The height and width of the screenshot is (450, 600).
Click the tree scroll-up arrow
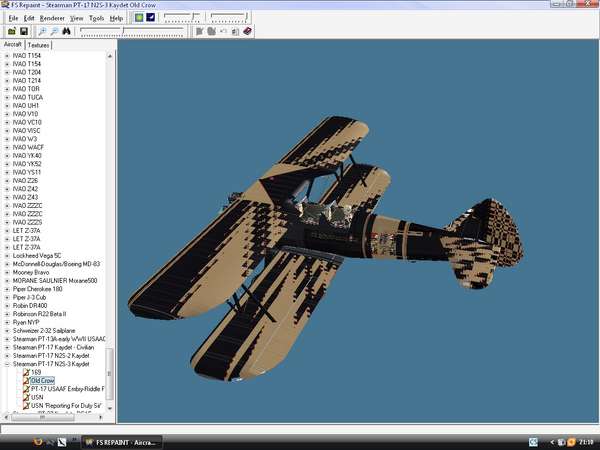click(110, 56)
